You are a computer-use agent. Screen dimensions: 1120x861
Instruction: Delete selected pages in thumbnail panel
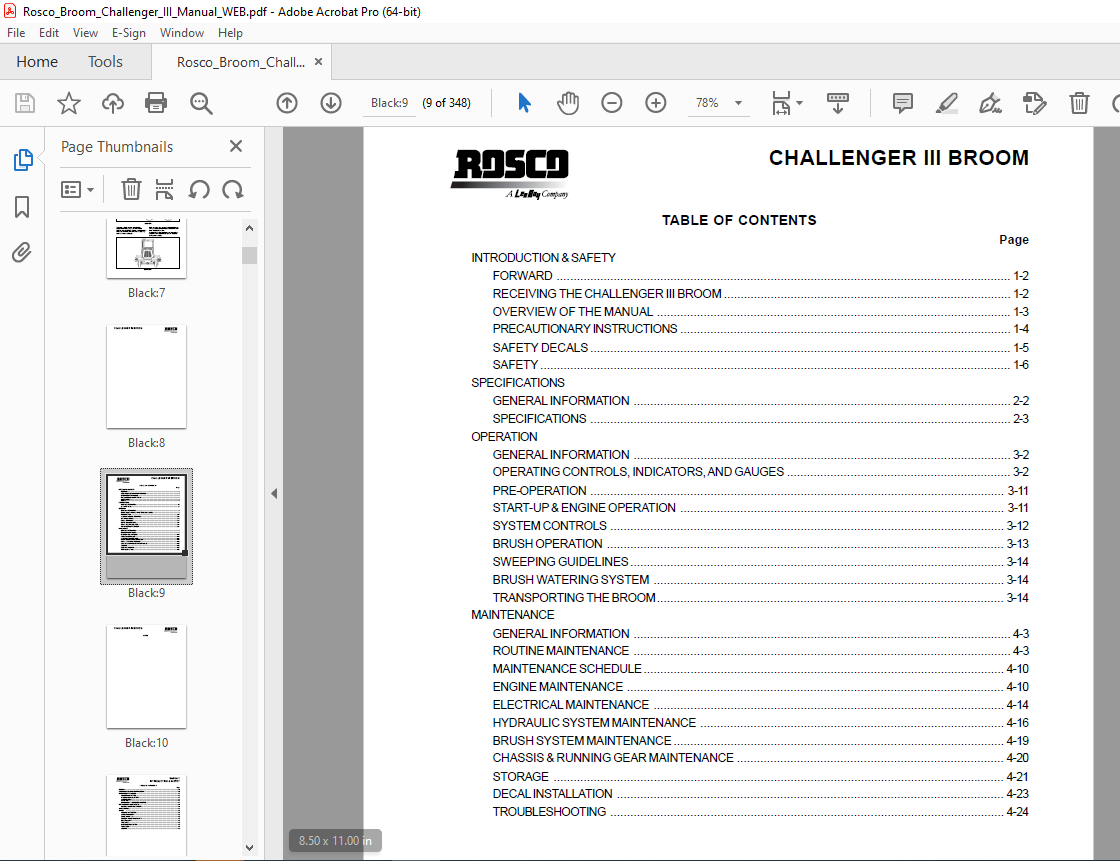click(131, 189)
